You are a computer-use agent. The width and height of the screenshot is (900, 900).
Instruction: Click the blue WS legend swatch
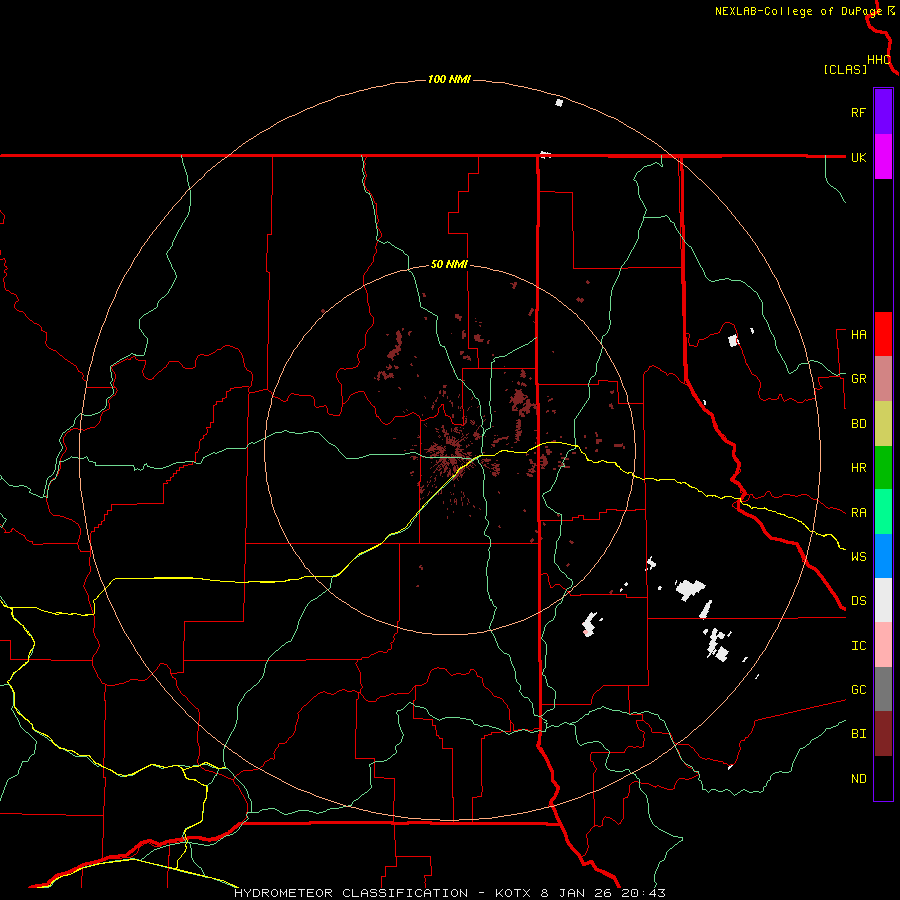883,556
